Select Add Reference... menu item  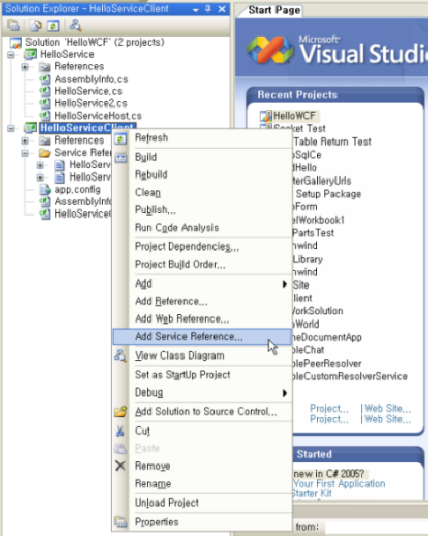171,301
